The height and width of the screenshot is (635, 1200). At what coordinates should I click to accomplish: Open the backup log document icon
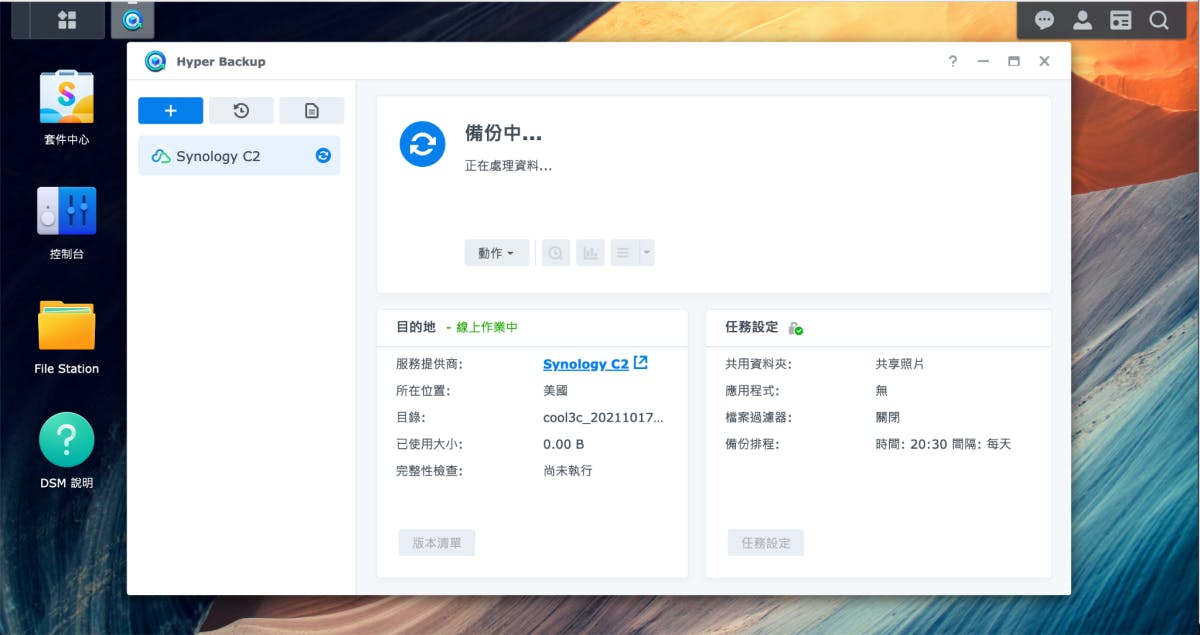point(311,111)
